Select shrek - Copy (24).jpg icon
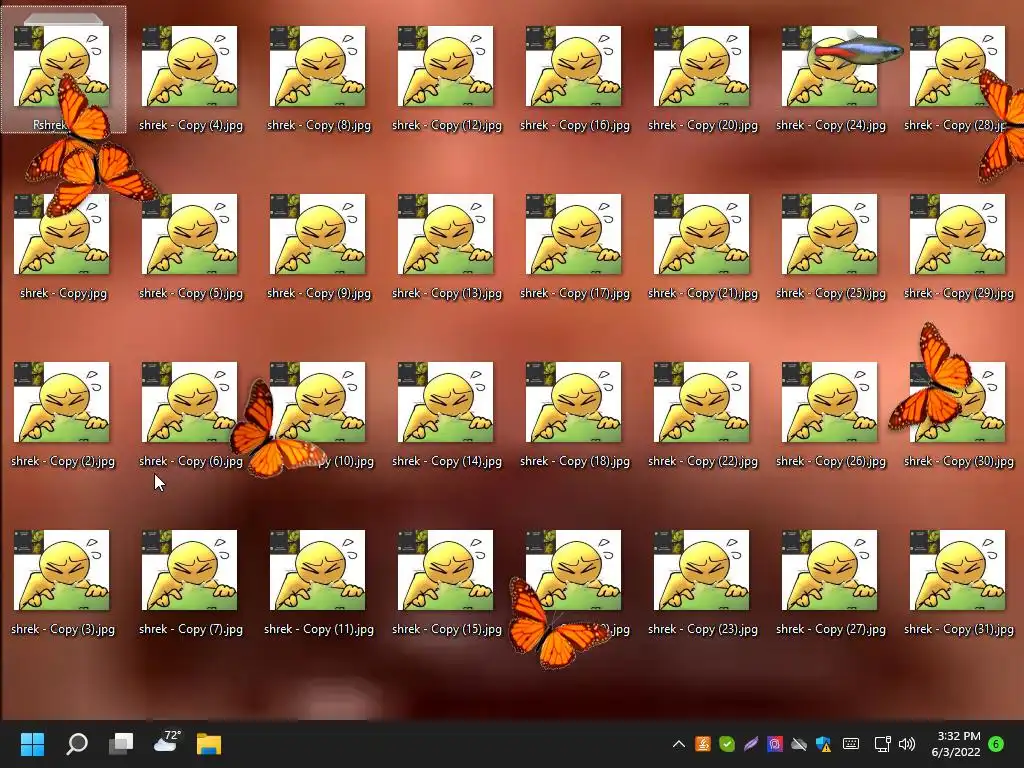The height and width of the screenshot is (768, 1024). click(x=829, y=78)
